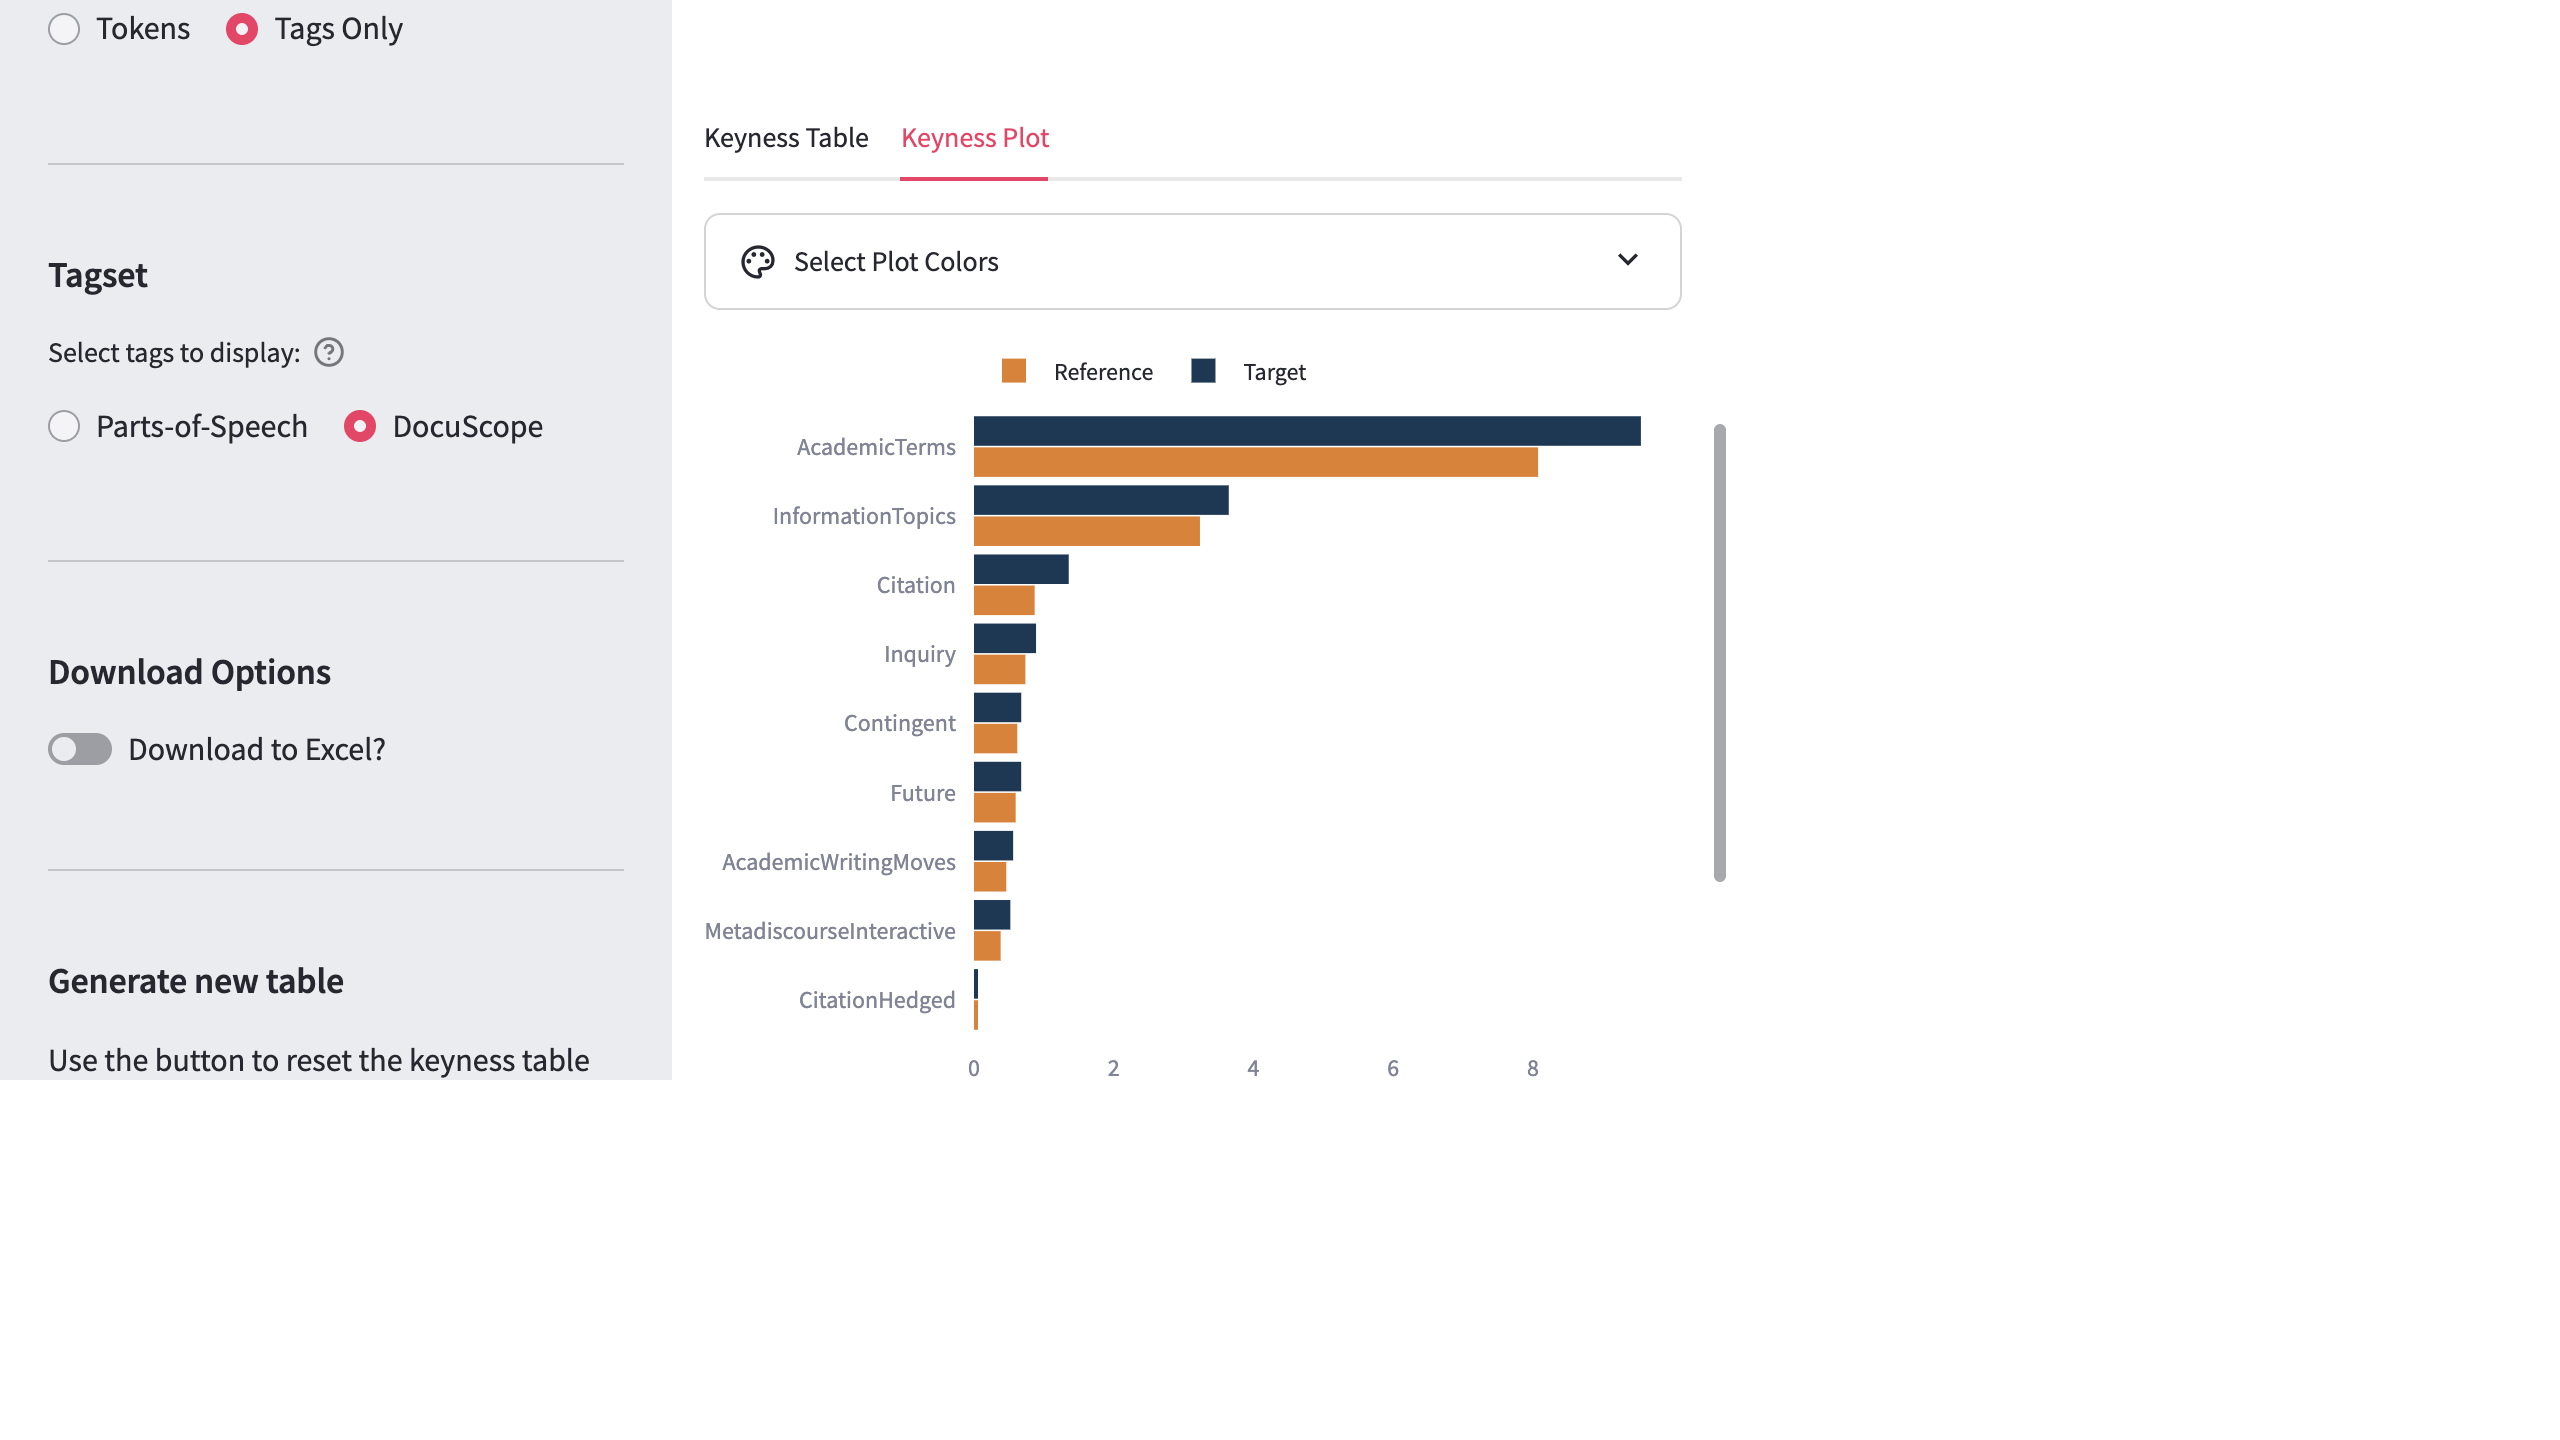Click the Download Options heading
Screen dimensions: 2560x1440
coord(190,672)
